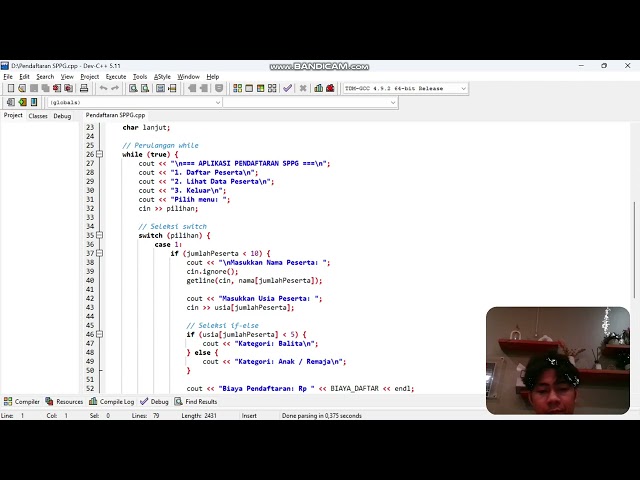Click the Open file toolbar icon

[22, 88]
